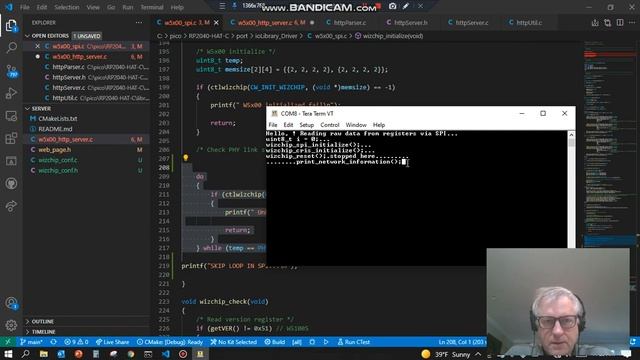Screen dimensions: 640x360
Task: Click the VS Code icon in taskbar
Action: point(166,354)
